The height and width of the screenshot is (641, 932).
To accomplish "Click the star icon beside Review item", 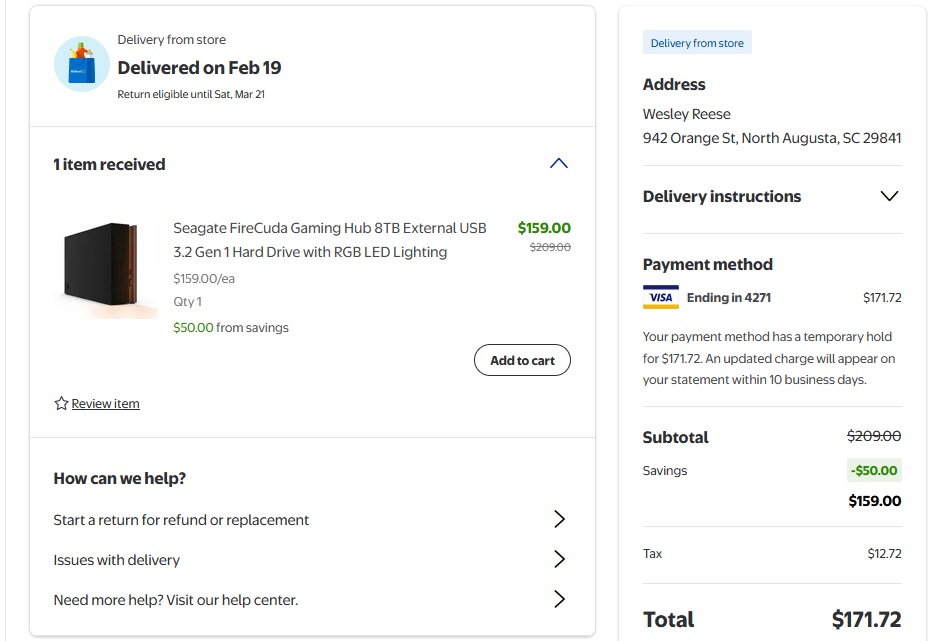I will coord(61,404).
